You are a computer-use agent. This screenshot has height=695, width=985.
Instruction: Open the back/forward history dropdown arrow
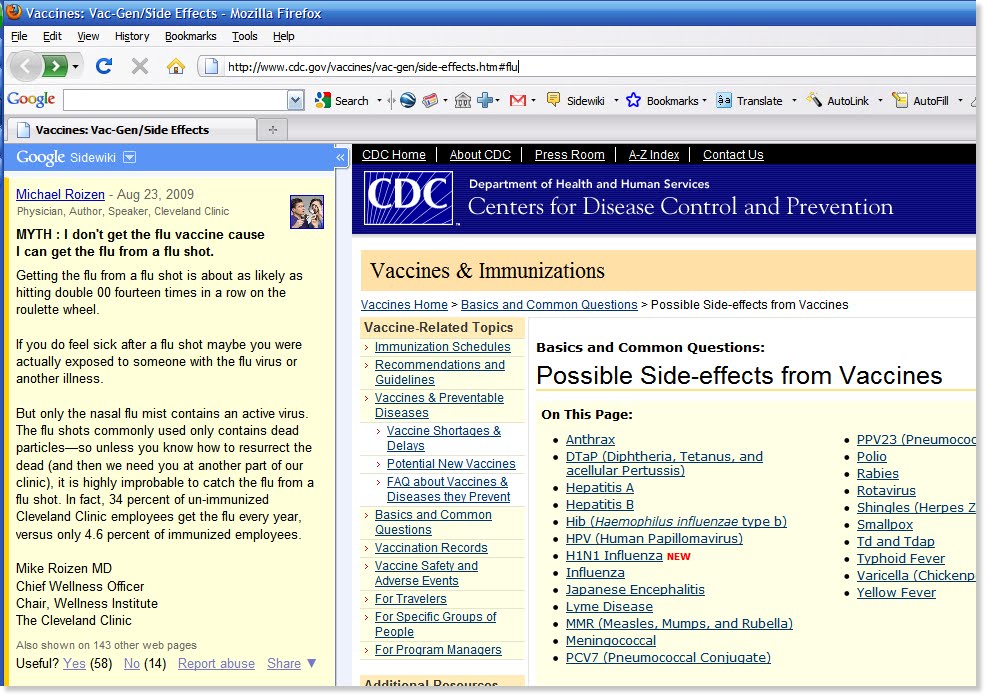pos(75,66)
